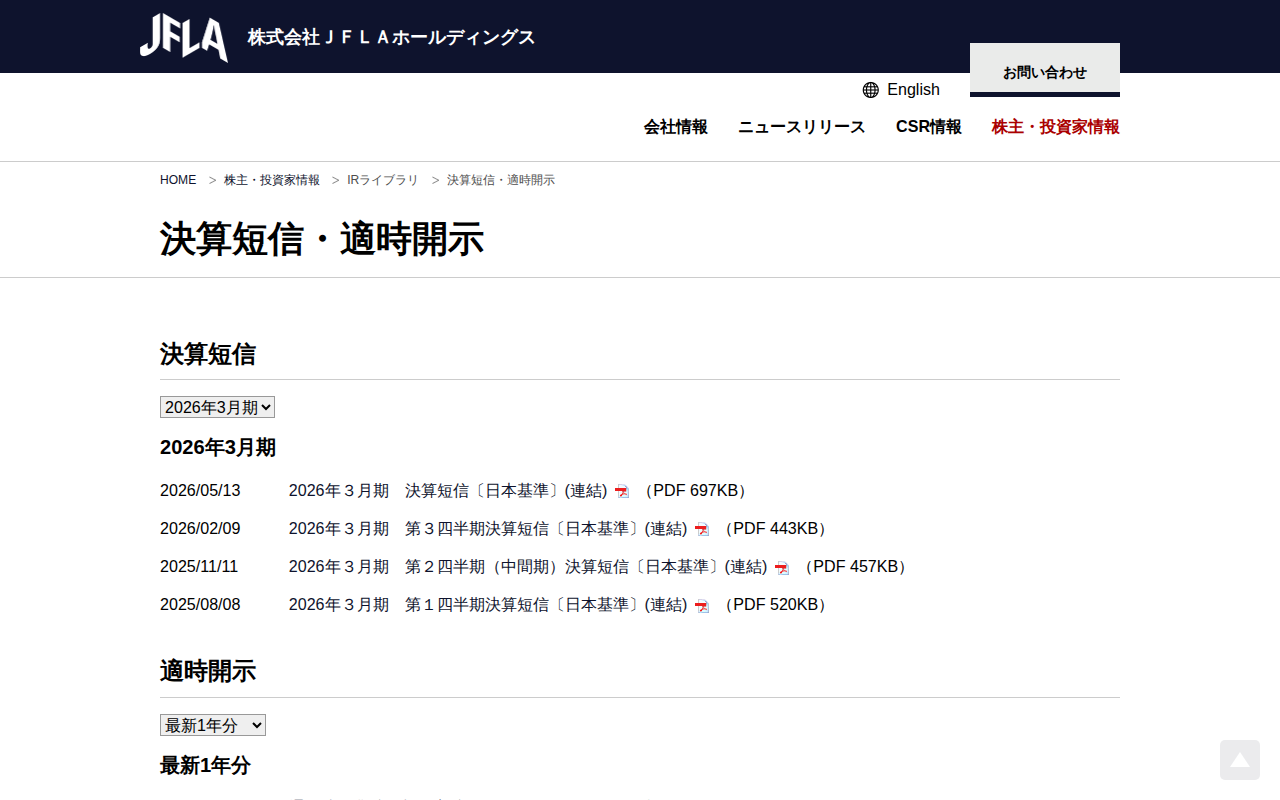Open 2026年3月期 決算短信〔日本基準〕(連結) link

point(448,491)
